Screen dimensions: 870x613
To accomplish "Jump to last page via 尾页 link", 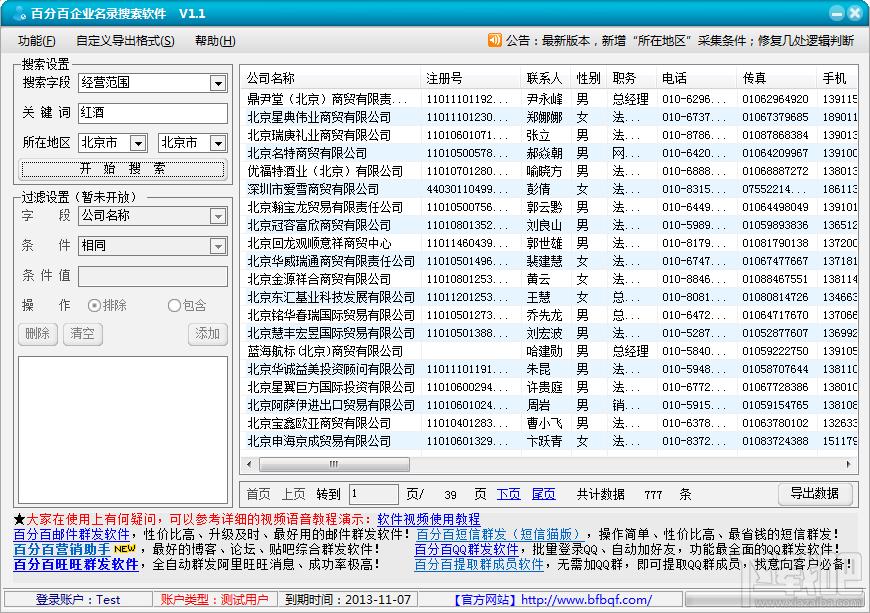I will click(x=543, y=494).
